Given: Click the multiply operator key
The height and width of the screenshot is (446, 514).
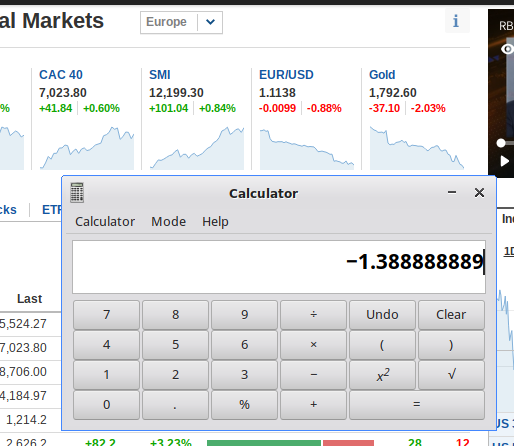Looking at the screenshot, I should coord(313,345).
